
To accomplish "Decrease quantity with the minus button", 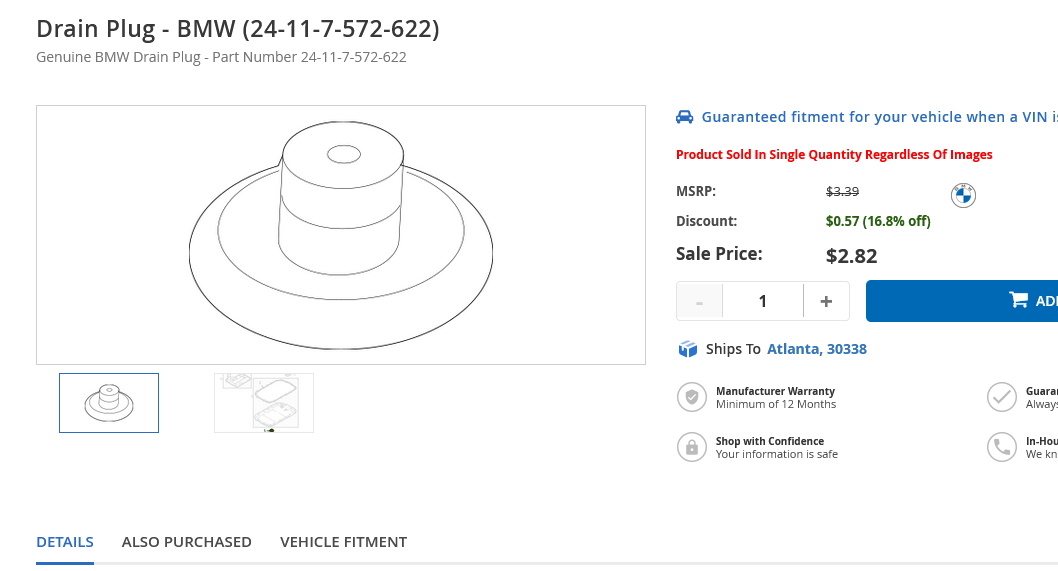I will tap(699, 301).
